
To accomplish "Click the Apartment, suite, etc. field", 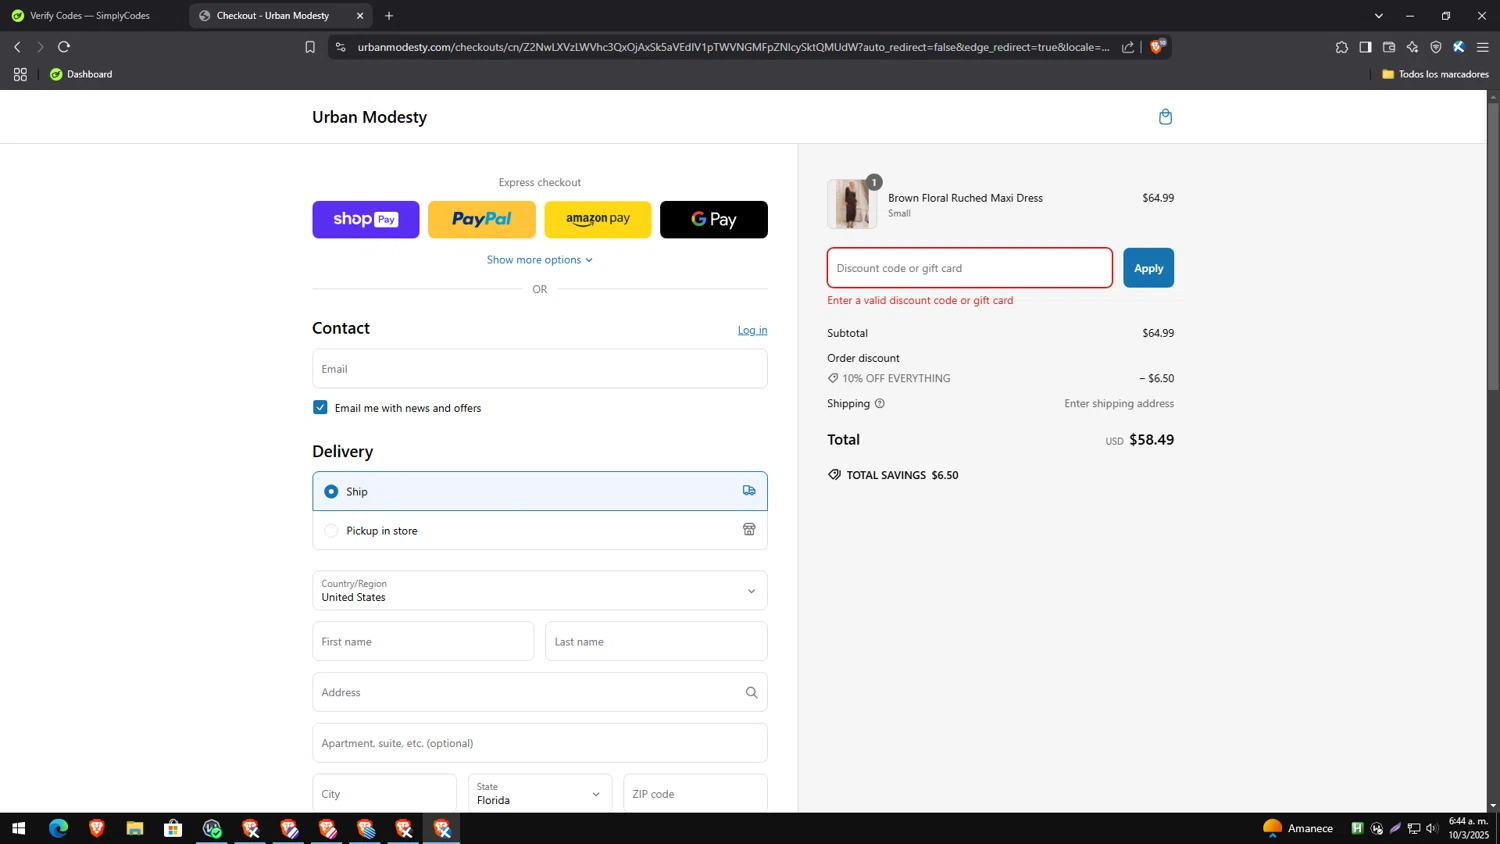I will [540, 743].
